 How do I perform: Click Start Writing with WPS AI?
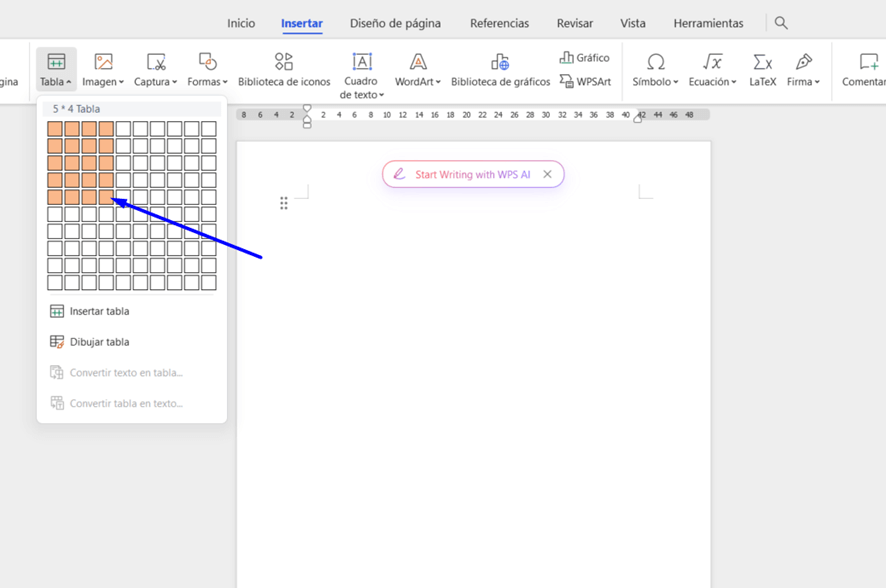click(x=472, y=175)
